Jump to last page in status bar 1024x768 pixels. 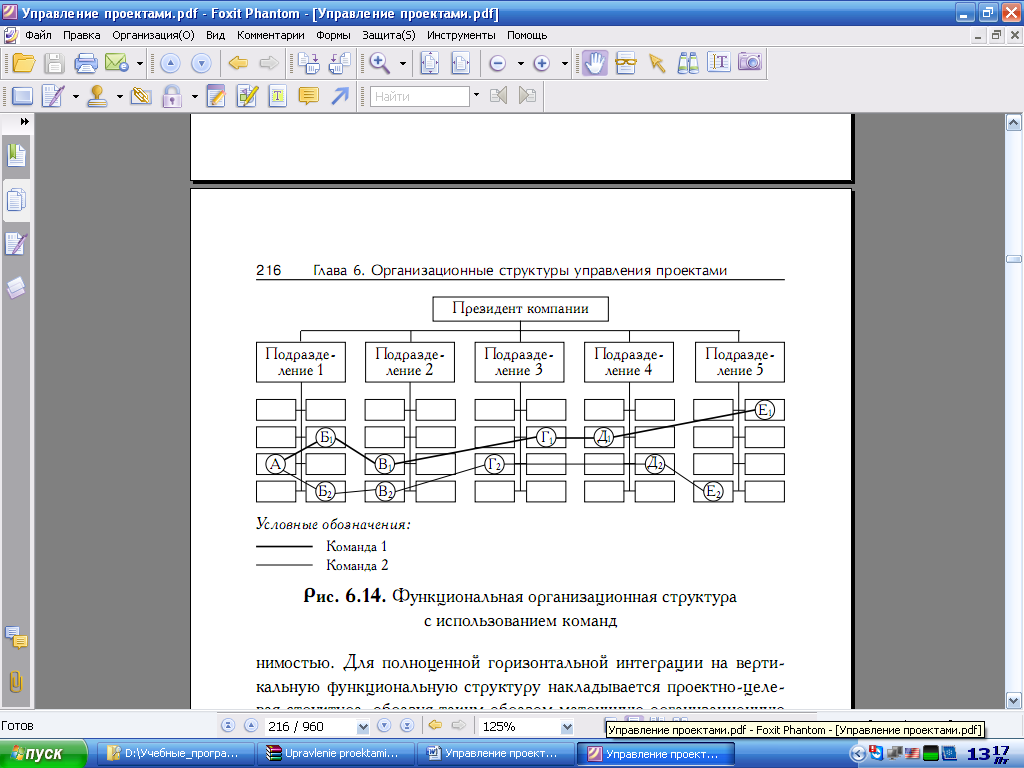(407, 726)
